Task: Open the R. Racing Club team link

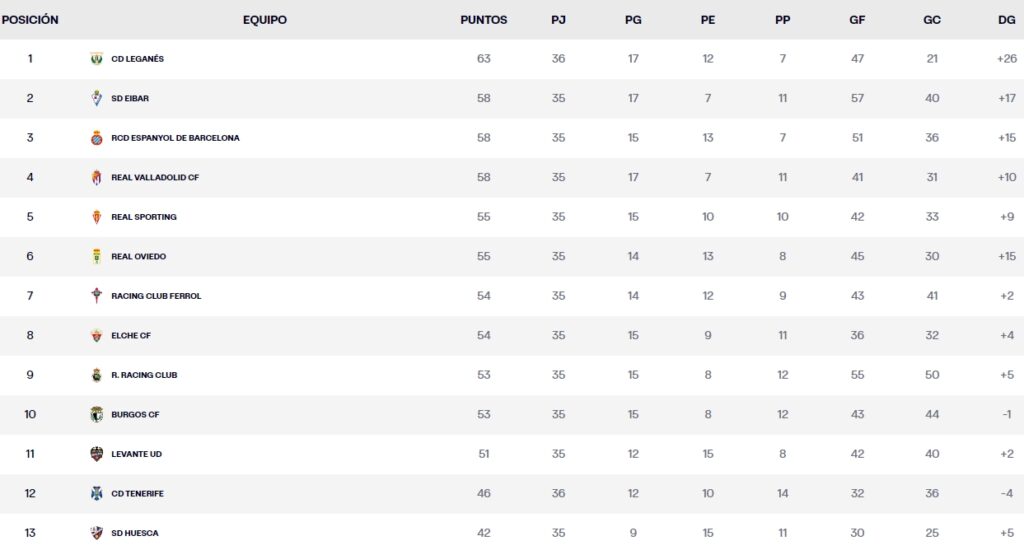Action: click(144, 375)
